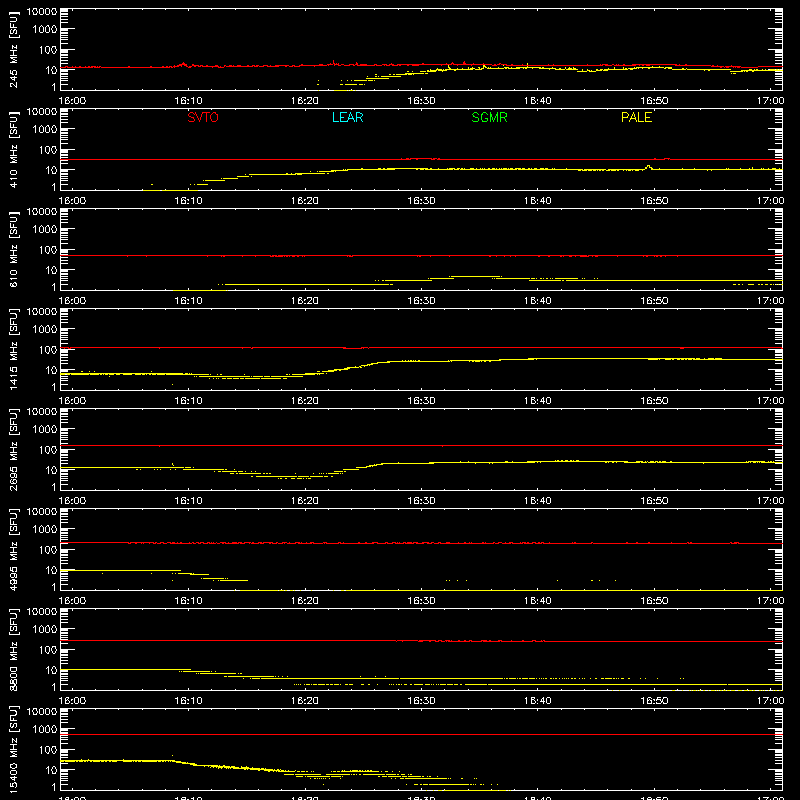Click the 1000 tick of the 410 MHz axis
Image resolution: width=800 pixels, height=800 pixels.
coord(45,130)
